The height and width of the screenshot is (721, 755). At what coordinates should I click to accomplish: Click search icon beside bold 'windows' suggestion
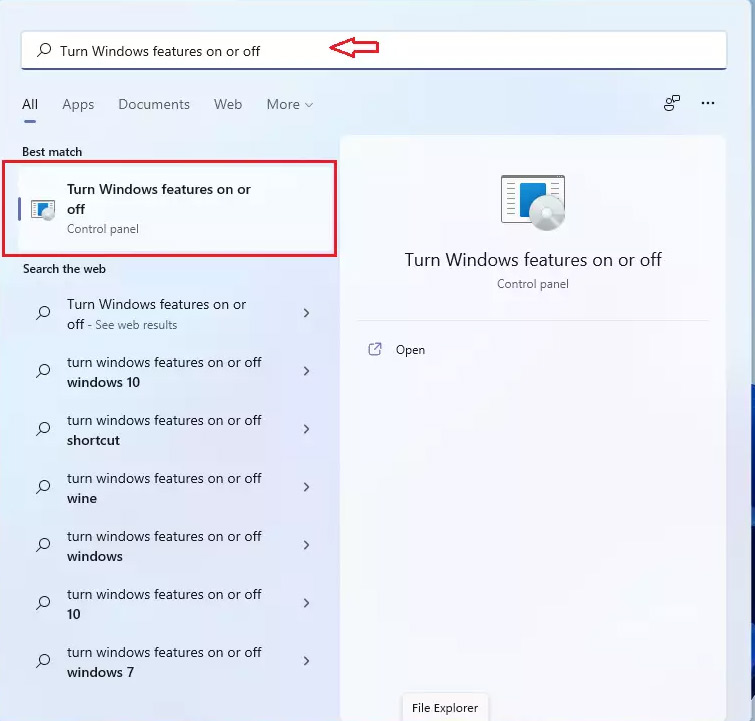click(43, 545)
